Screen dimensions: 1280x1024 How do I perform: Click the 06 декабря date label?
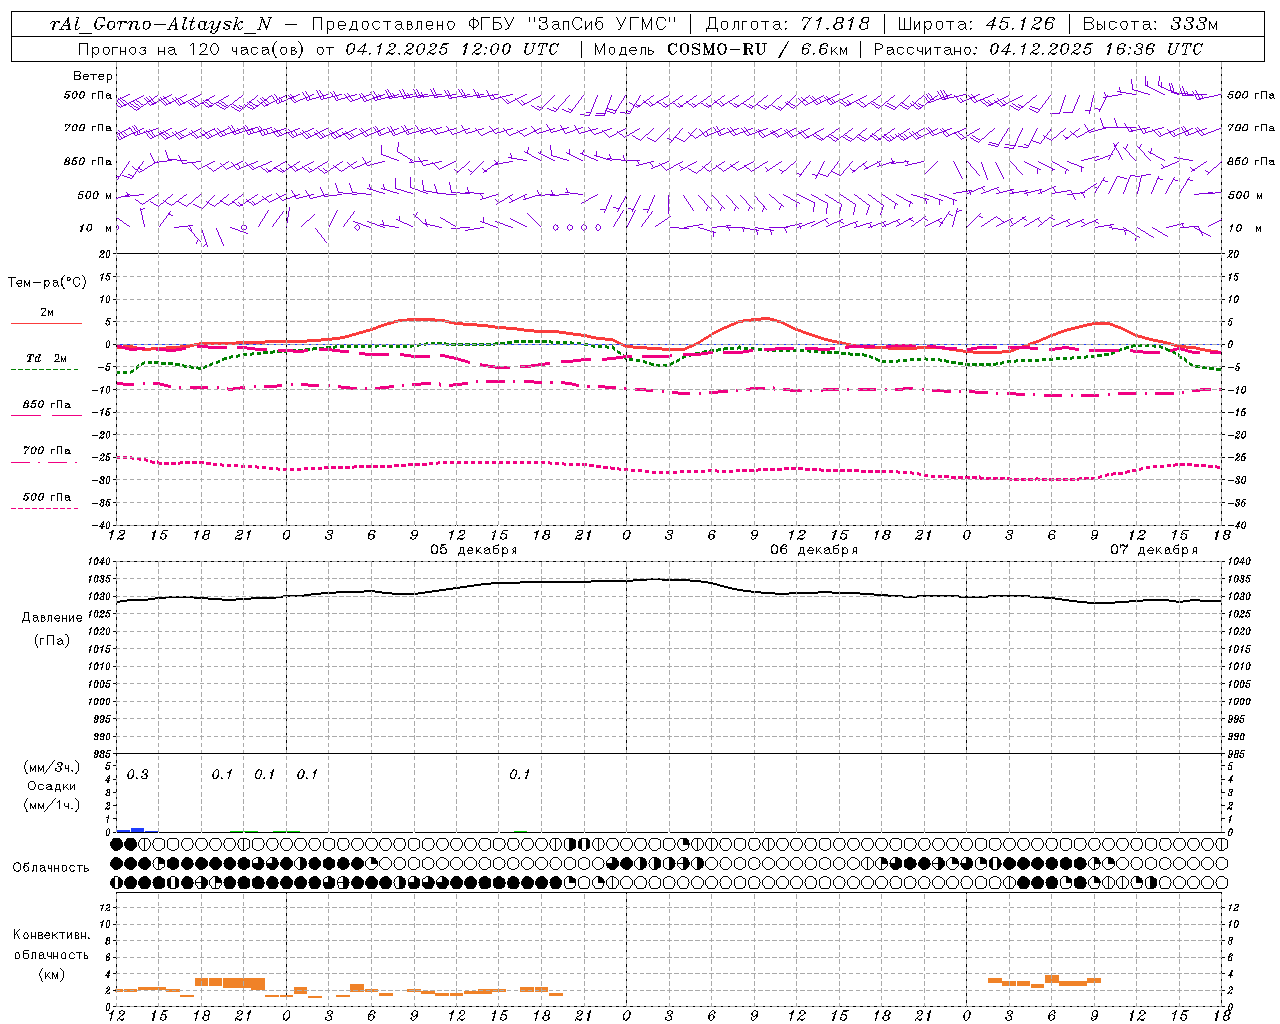pyautogui.click(x=814, y=550)
